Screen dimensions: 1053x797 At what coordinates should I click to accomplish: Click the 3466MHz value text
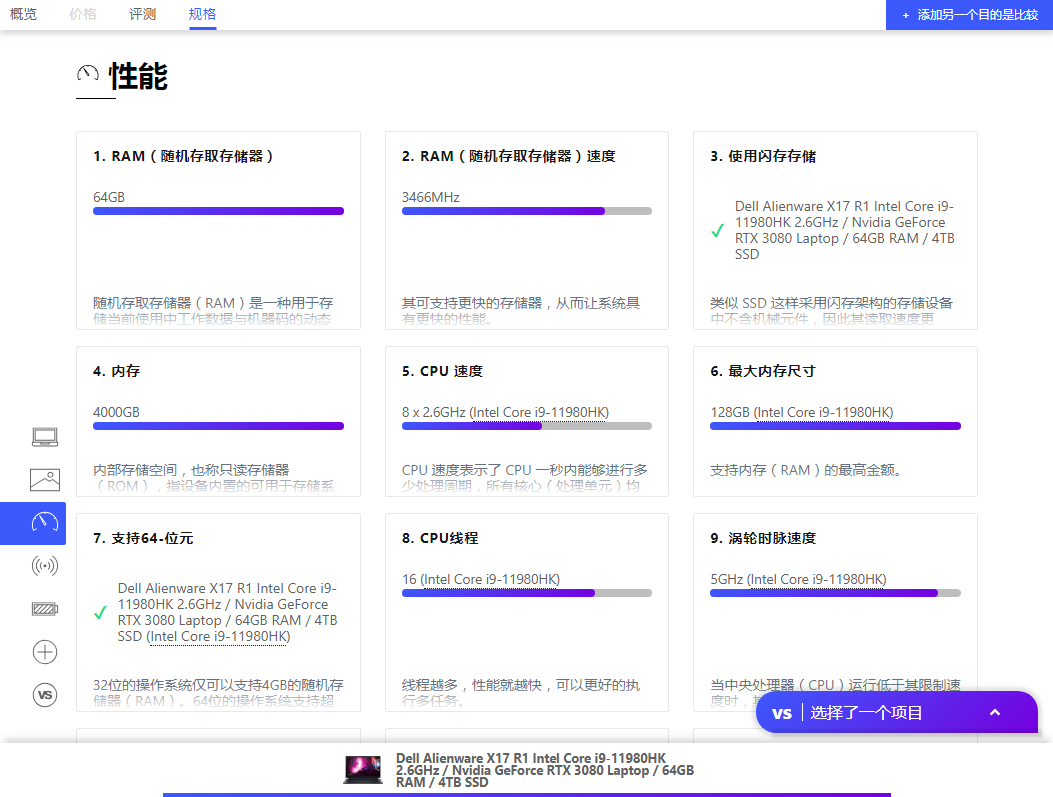pos(430,197)
